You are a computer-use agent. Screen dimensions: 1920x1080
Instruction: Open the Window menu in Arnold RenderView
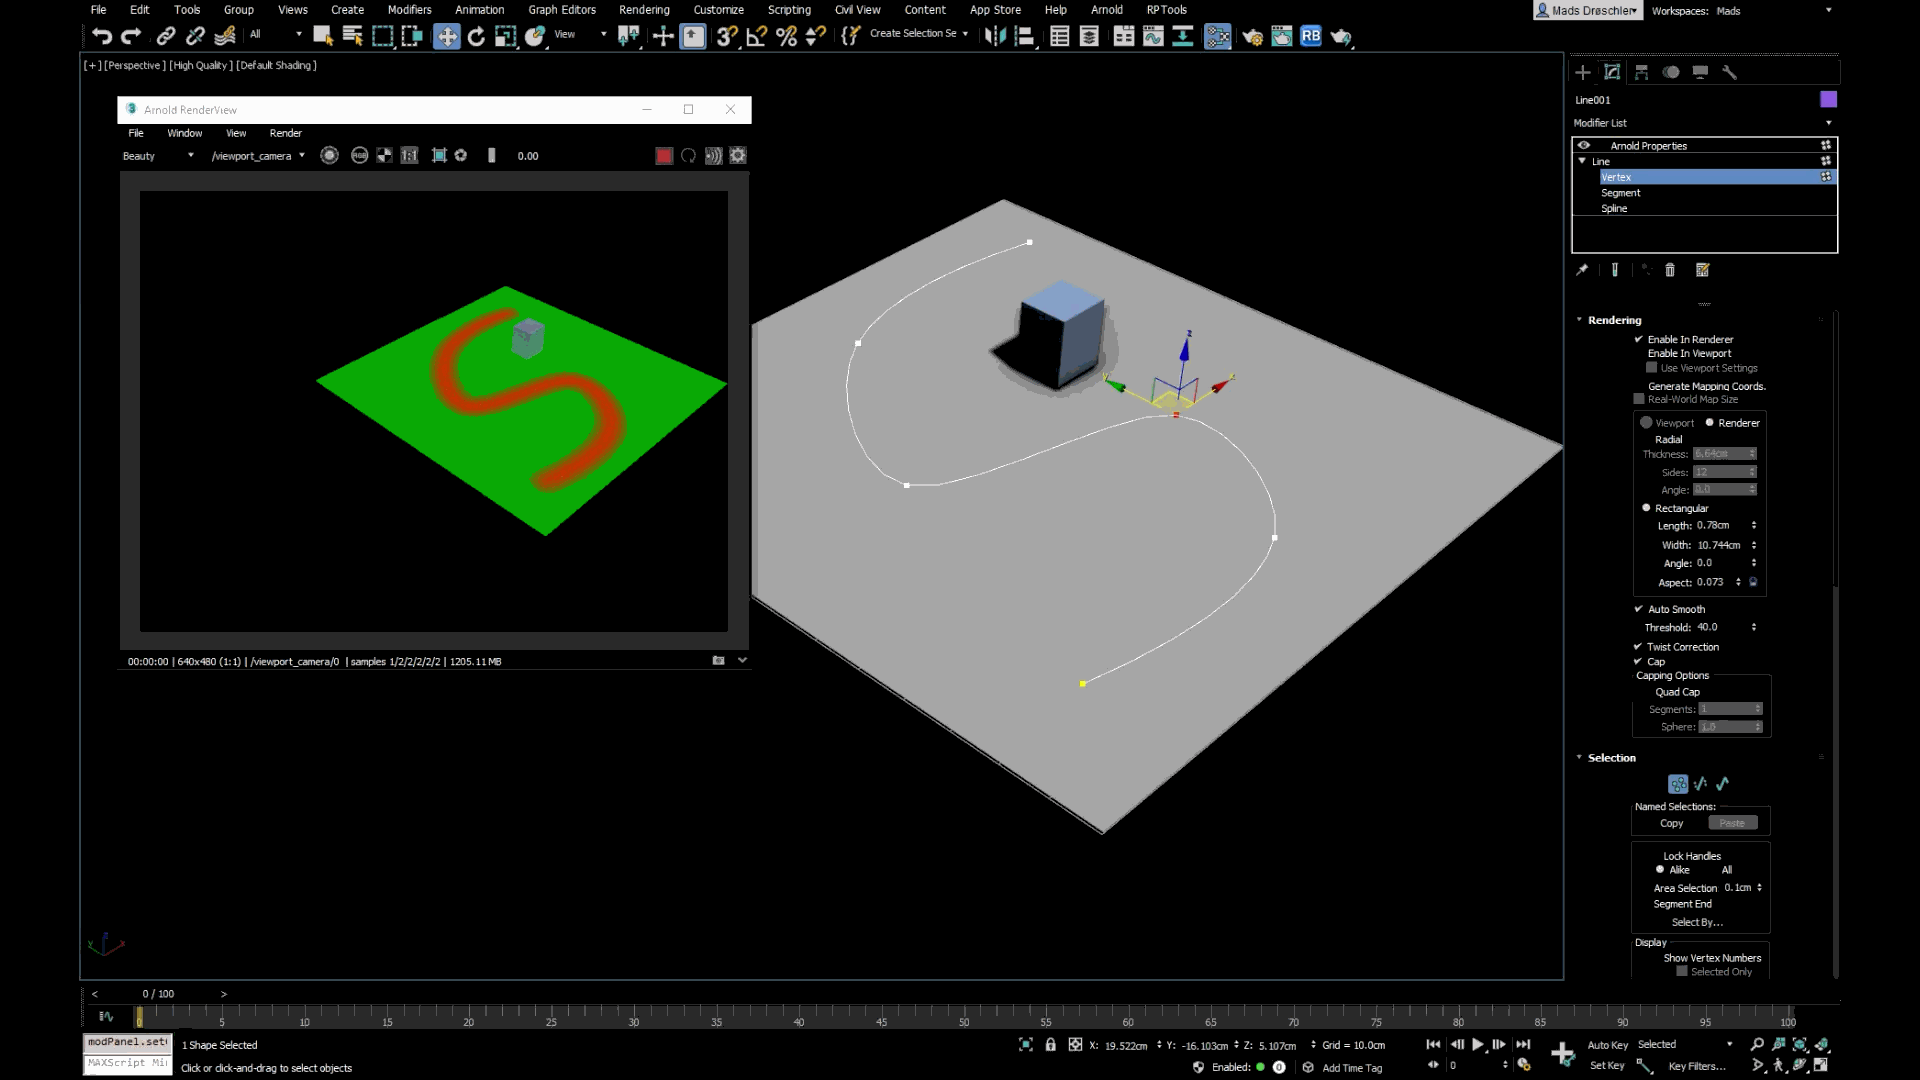(184, 133)
